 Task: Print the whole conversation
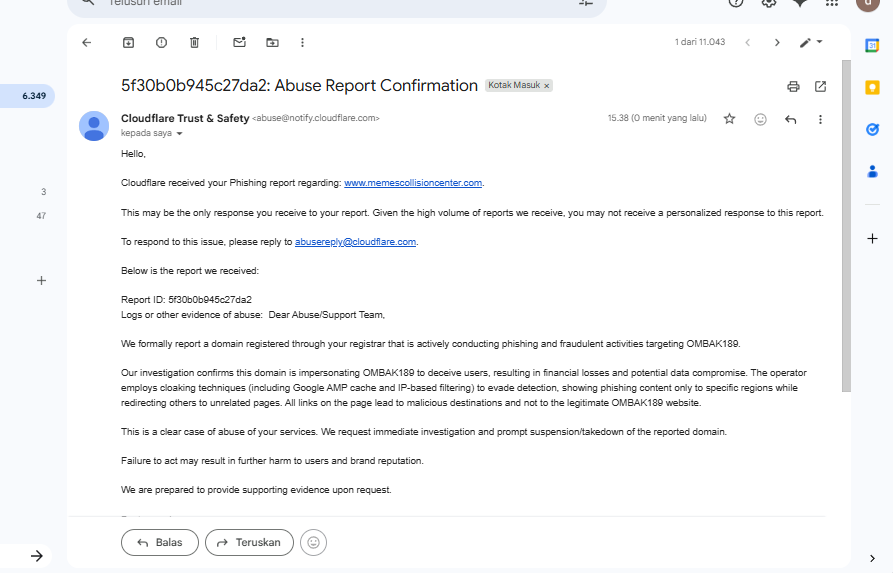(x=793, y=87)
